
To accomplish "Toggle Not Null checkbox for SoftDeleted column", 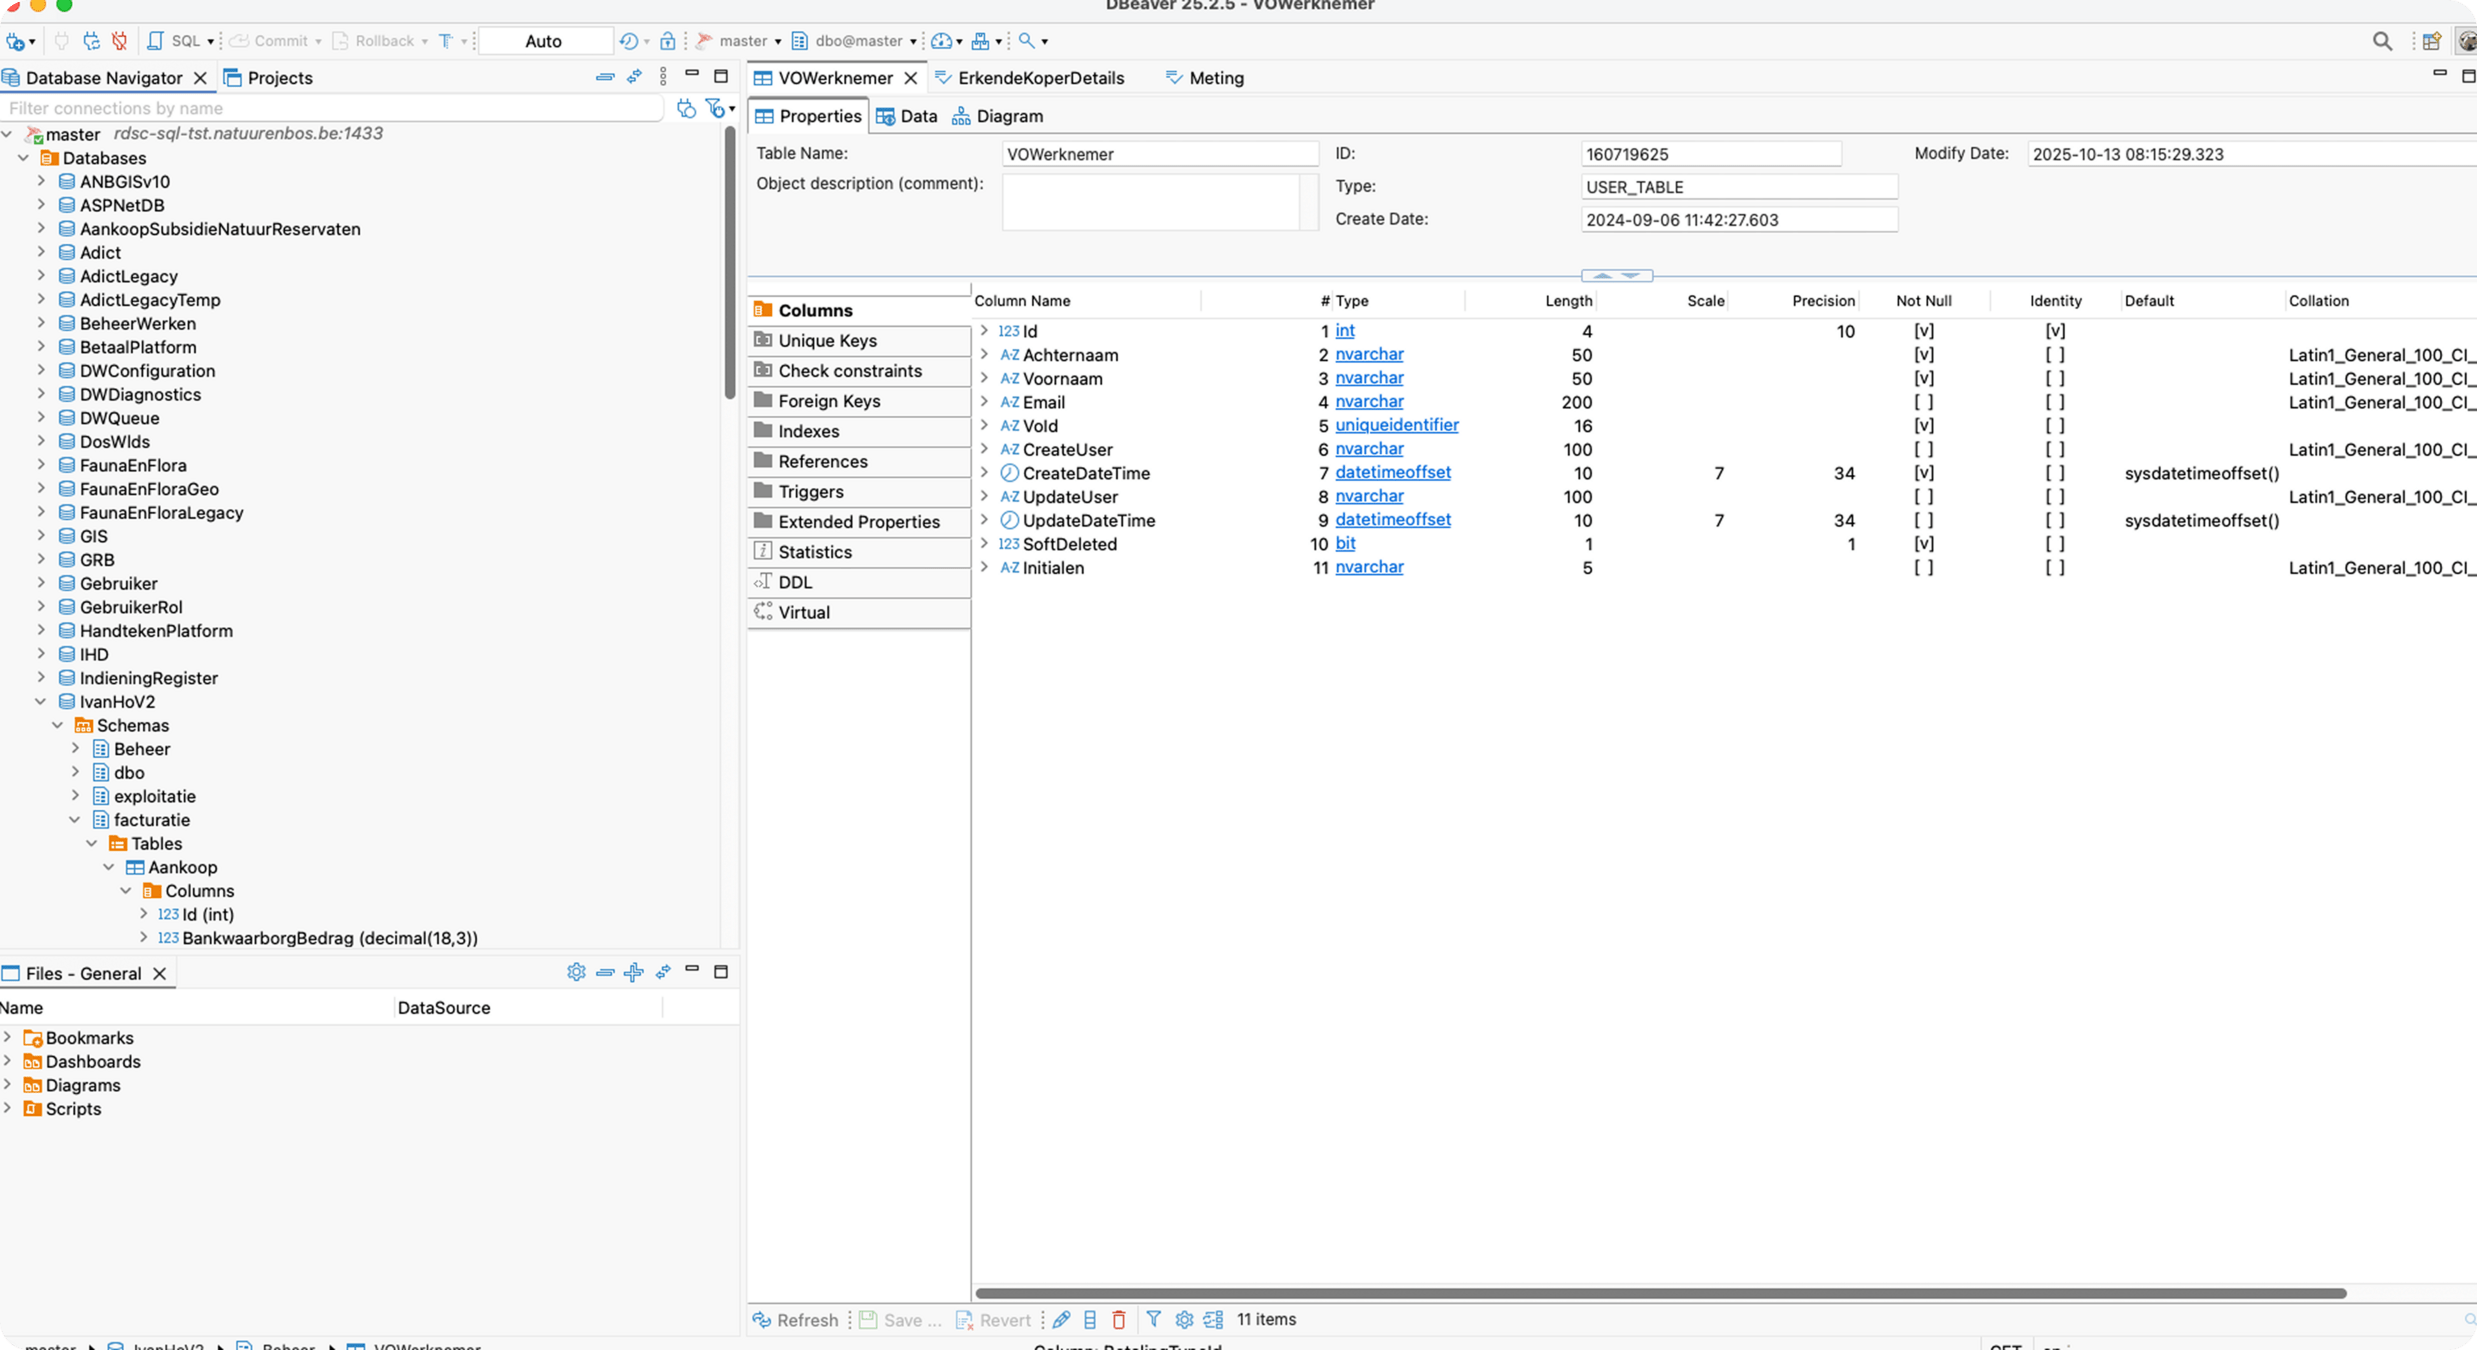I will point(1923,544).
